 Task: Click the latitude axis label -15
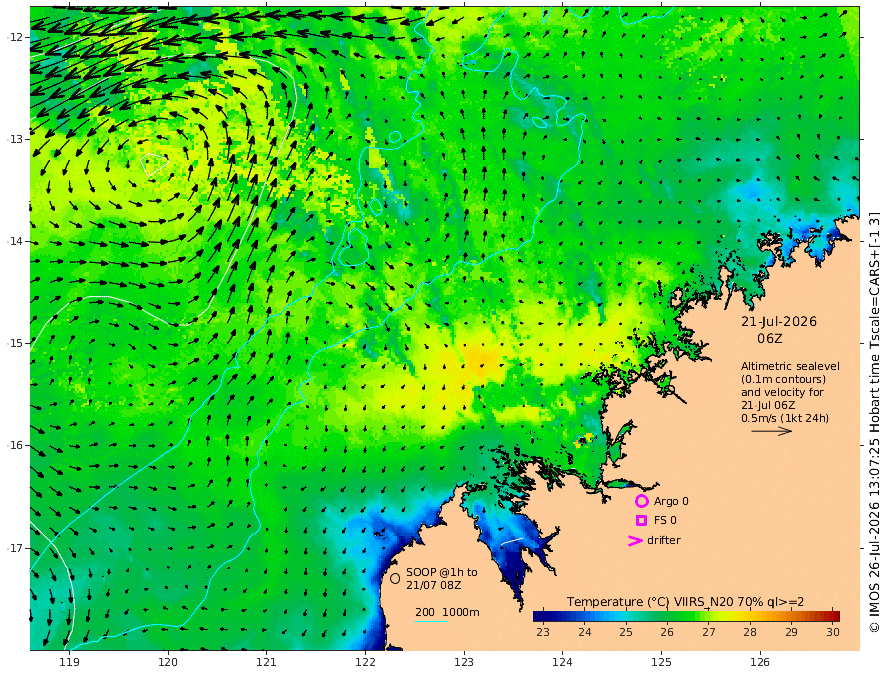[x=15, y=343]
